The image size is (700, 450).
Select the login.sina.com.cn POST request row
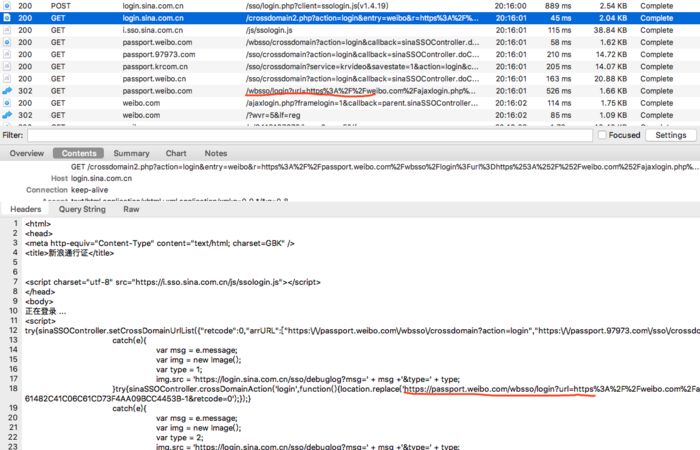pyautogui.click(x=350, y=6)
